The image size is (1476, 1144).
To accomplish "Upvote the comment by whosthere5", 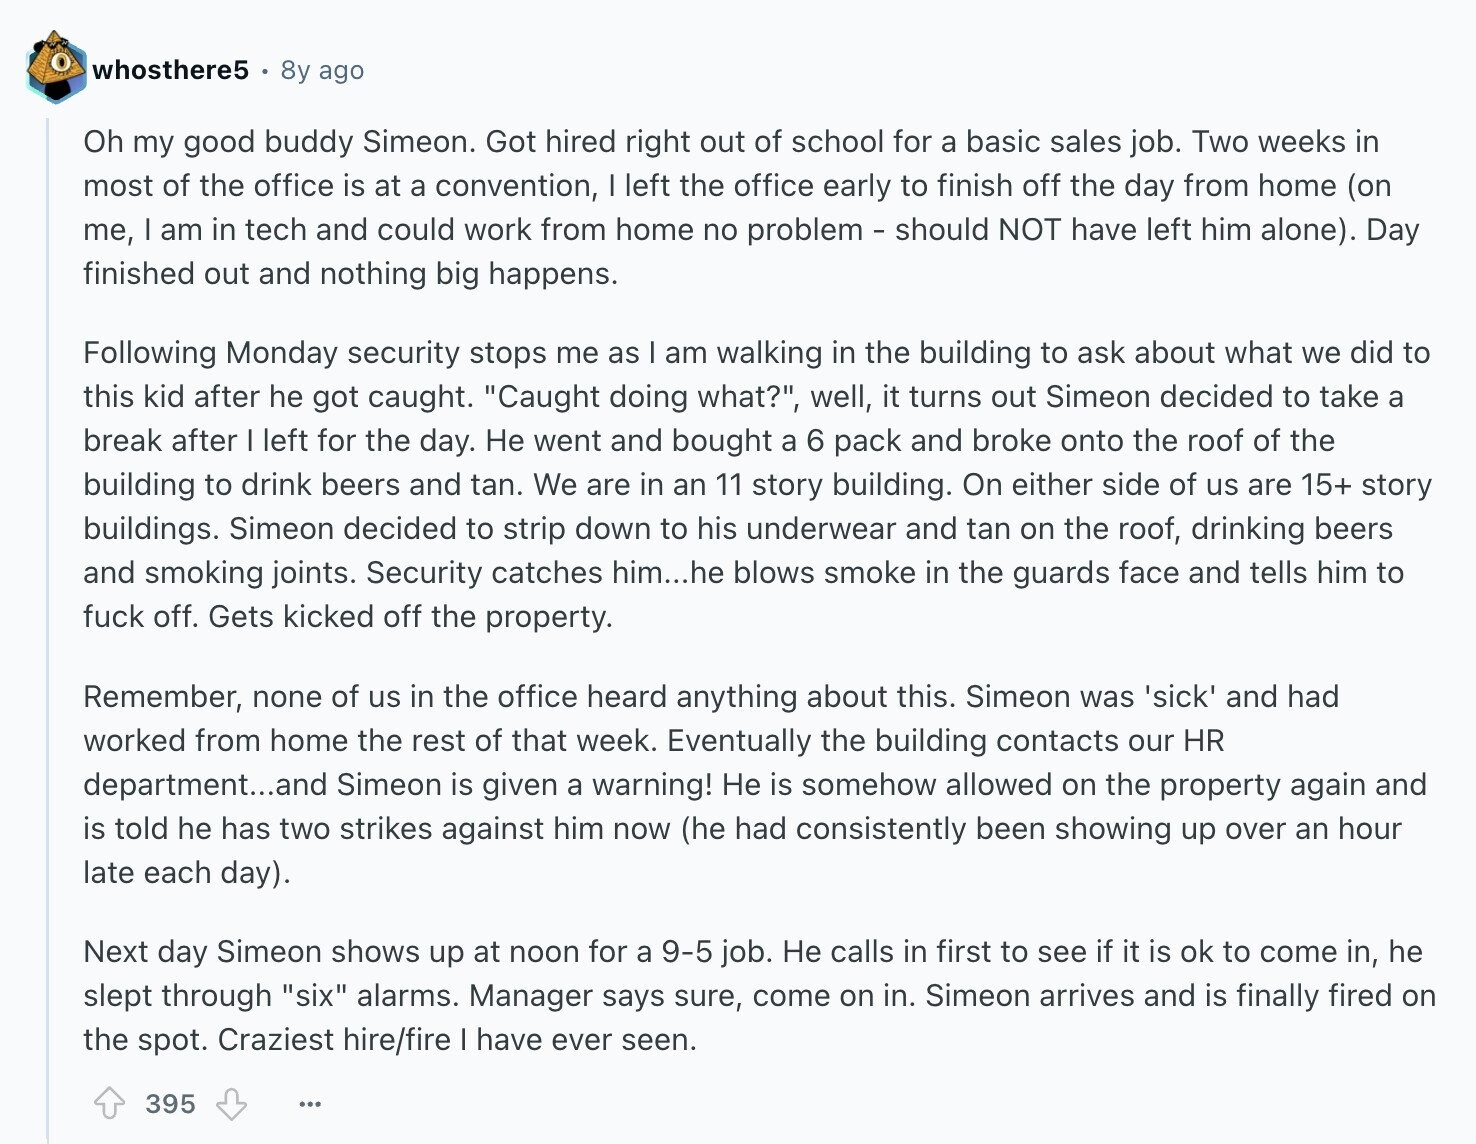I will click(x=110, y=1104).
